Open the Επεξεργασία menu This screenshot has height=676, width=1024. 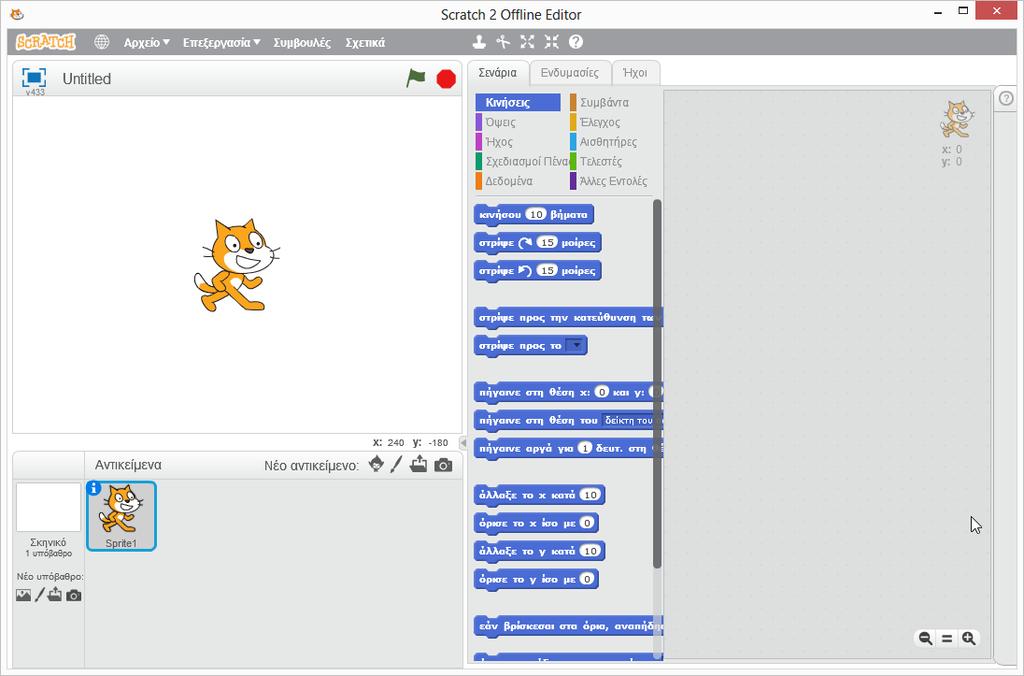point(221,42)
